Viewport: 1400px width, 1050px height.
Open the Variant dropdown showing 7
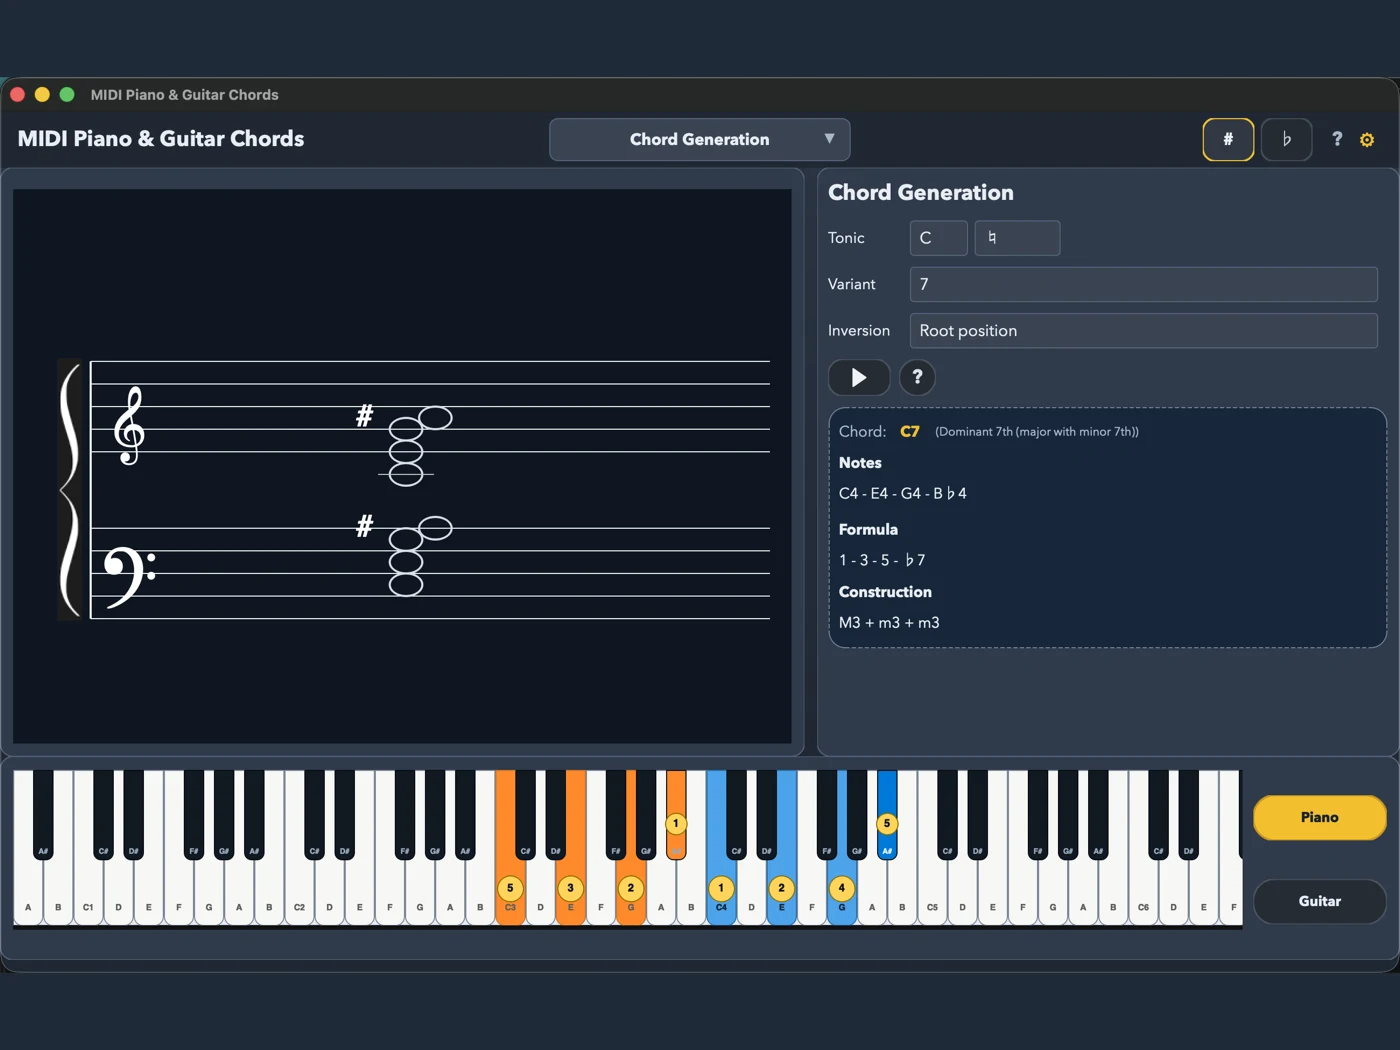[1143, 284]
